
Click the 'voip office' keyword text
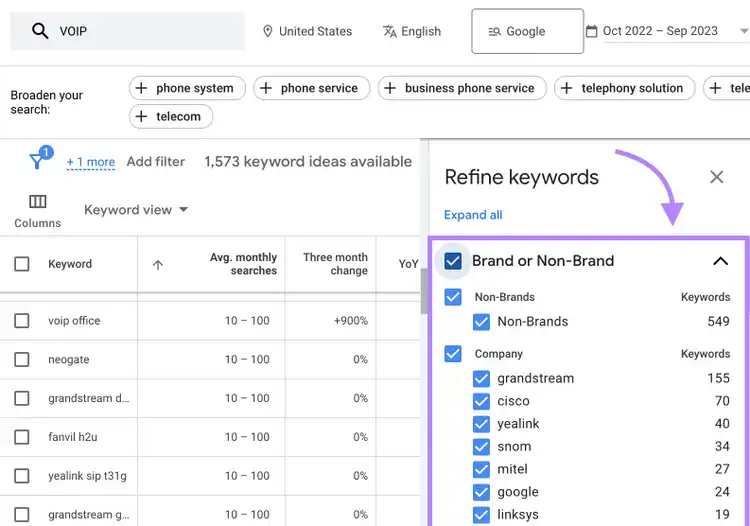tap(74, 320)
